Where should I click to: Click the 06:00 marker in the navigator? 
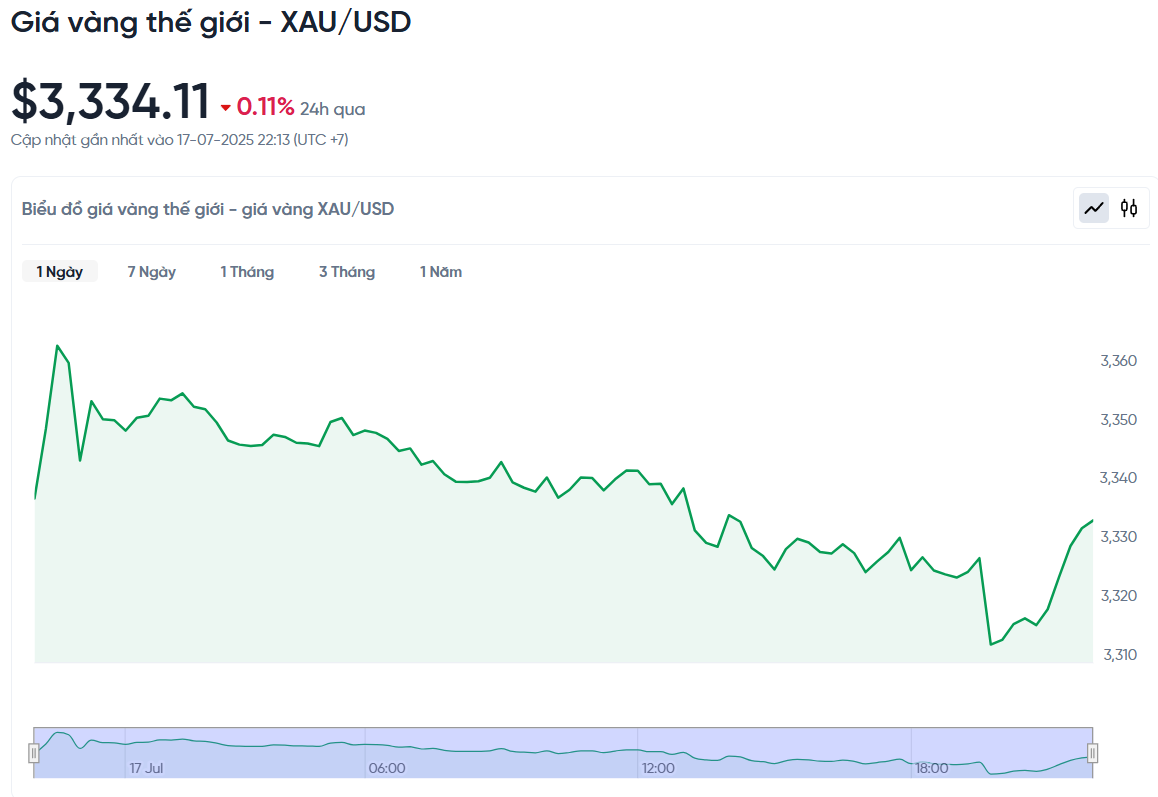tap(387, 768)
